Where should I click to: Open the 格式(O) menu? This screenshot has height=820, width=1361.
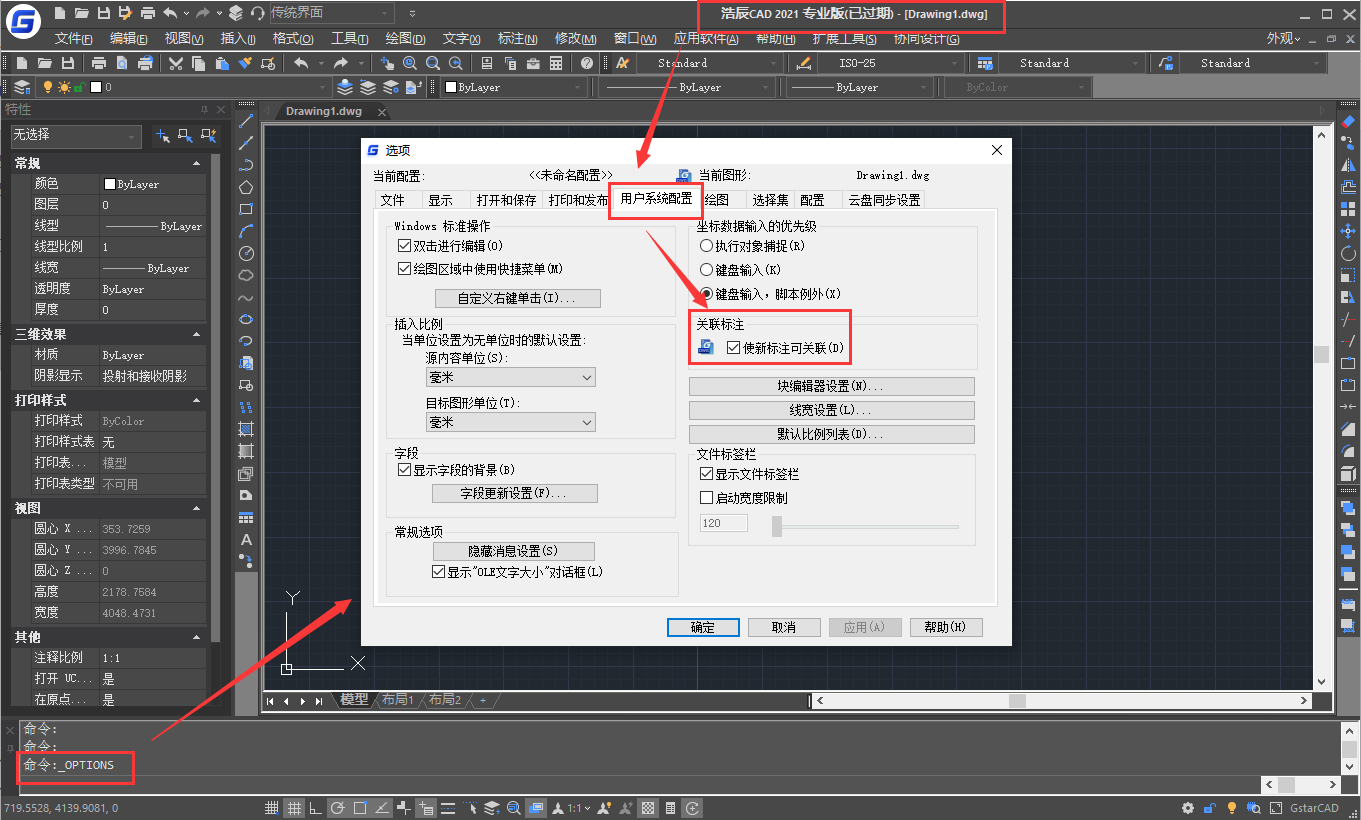pos(293,39)
